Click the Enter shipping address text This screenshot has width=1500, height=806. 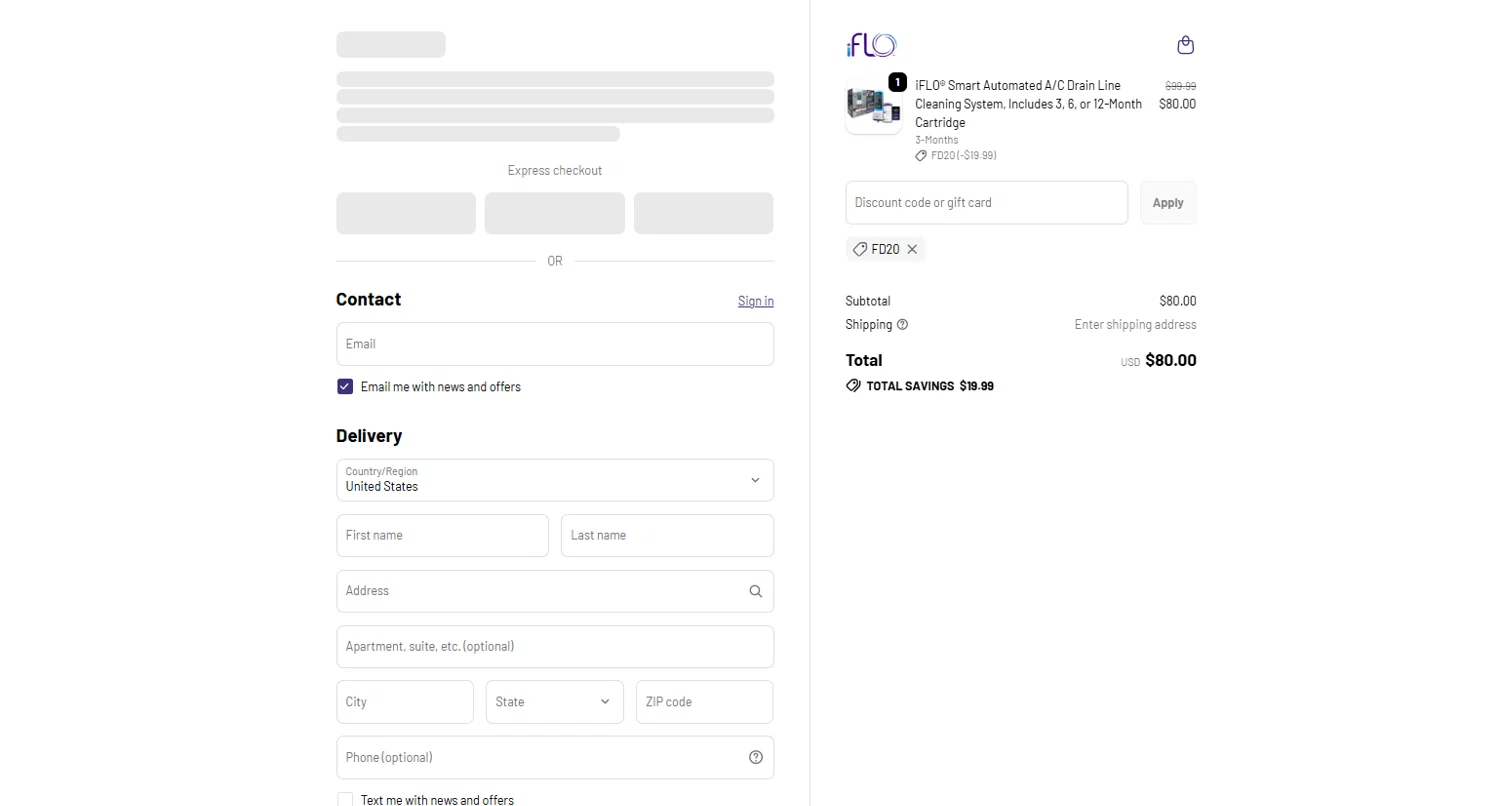(x=1135, y=325)
